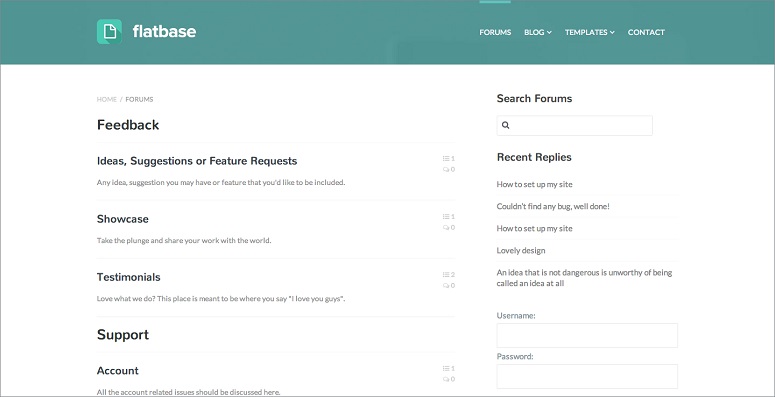Open the Forums nav item

[495, 32]
